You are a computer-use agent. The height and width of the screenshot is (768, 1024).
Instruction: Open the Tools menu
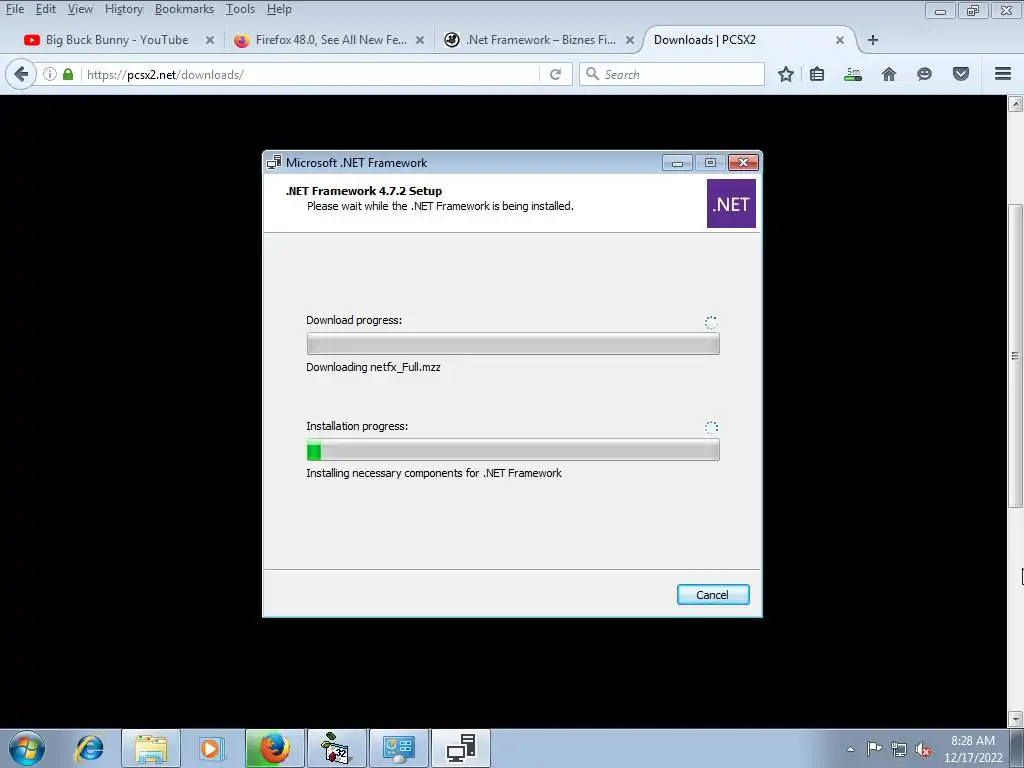[x=240, y=9]
